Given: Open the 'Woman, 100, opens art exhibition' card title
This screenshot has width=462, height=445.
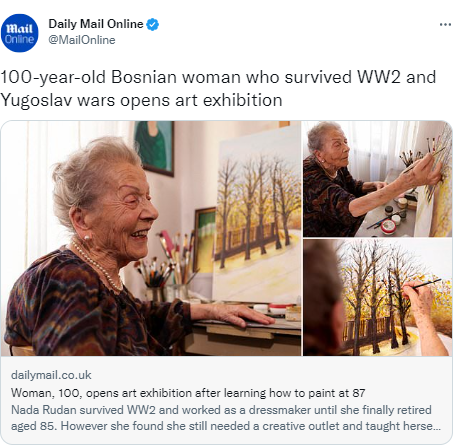Looking at the screenshot, I should (188, 393).
